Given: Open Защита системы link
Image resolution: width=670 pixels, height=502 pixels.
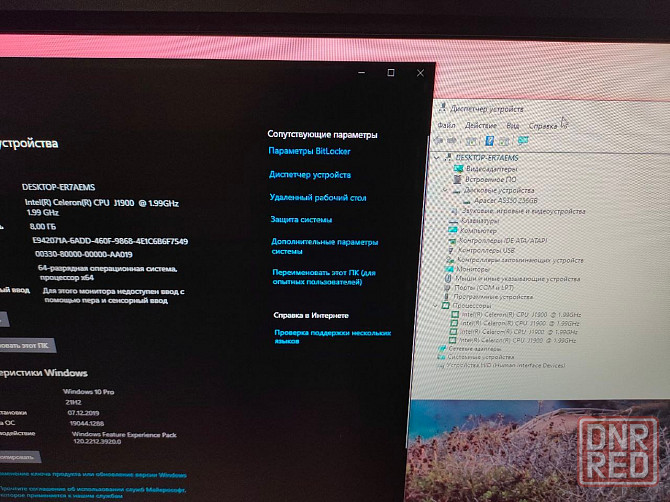Looking at the screenshot, I should 301,220.
